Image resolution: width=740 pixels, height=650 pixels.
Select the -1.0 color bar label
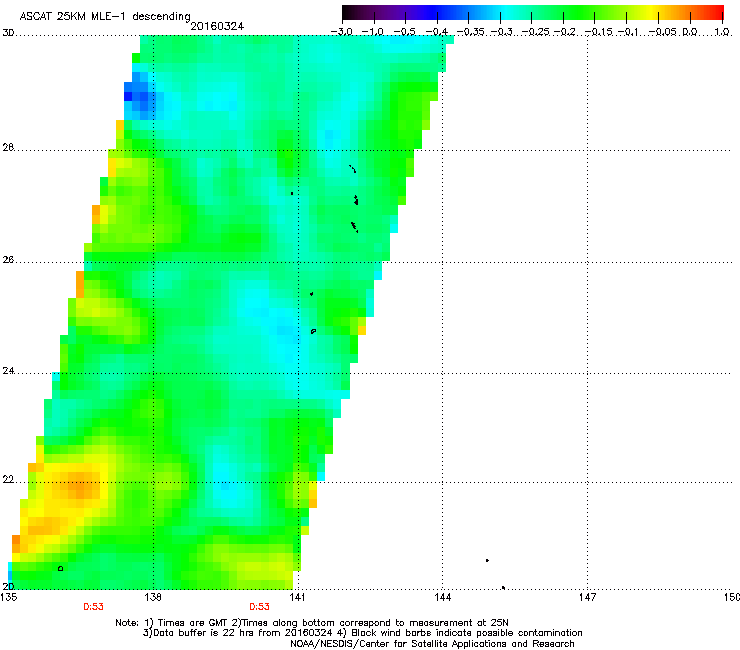tap(373, 32)
